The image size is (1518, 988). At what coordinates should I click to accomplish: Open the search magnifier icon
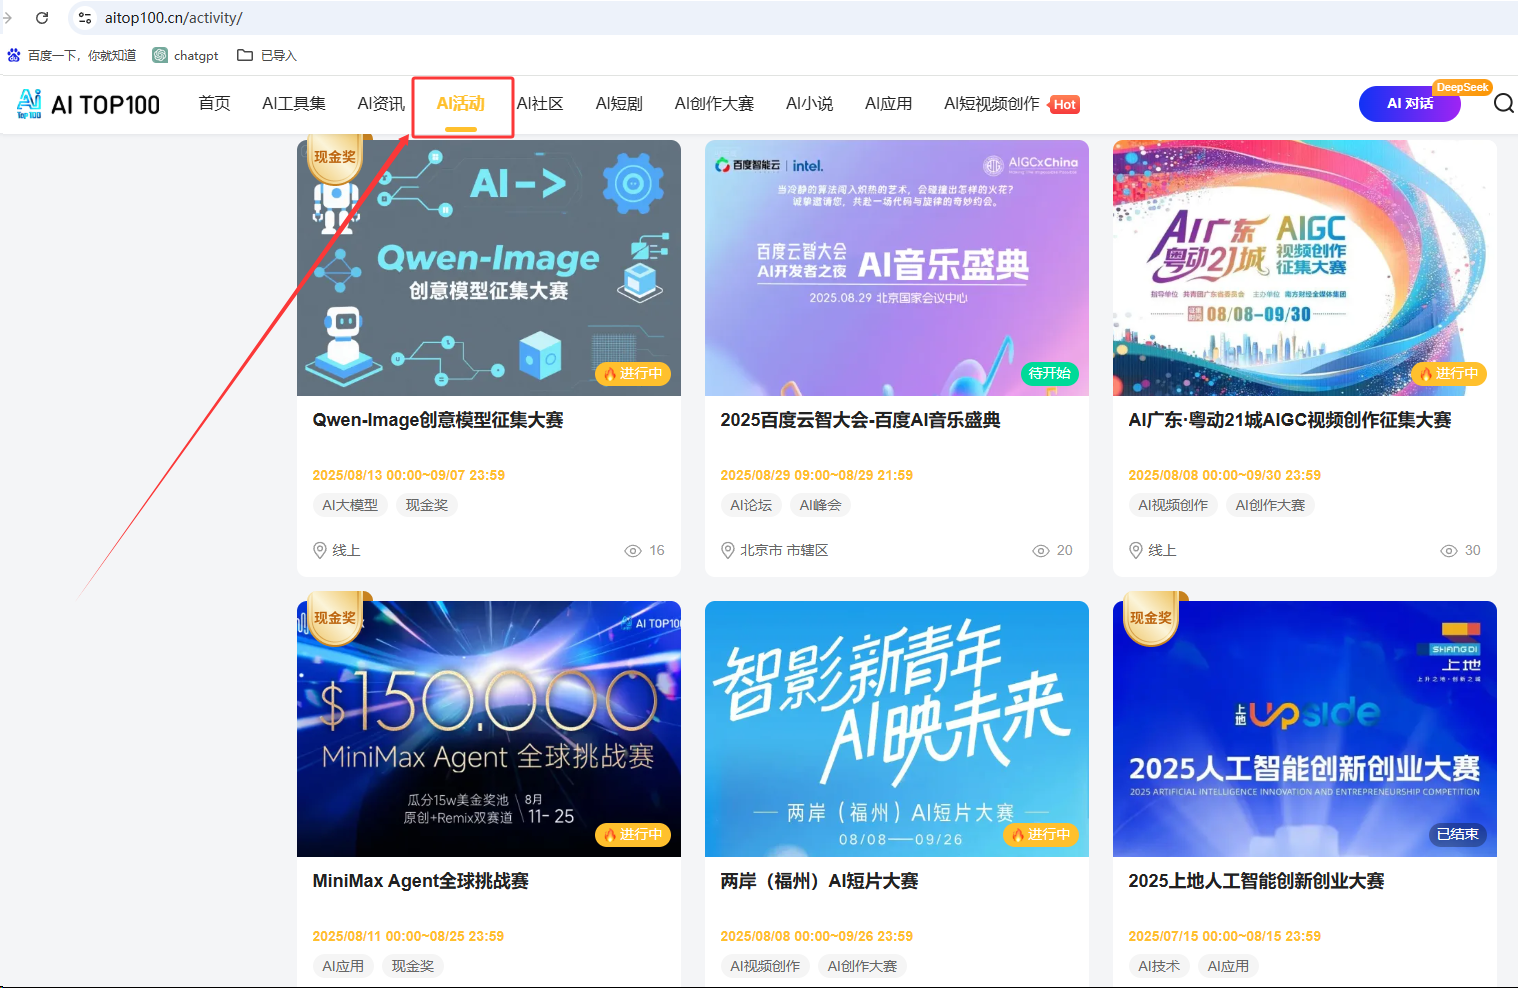[x=1503, y=104]
